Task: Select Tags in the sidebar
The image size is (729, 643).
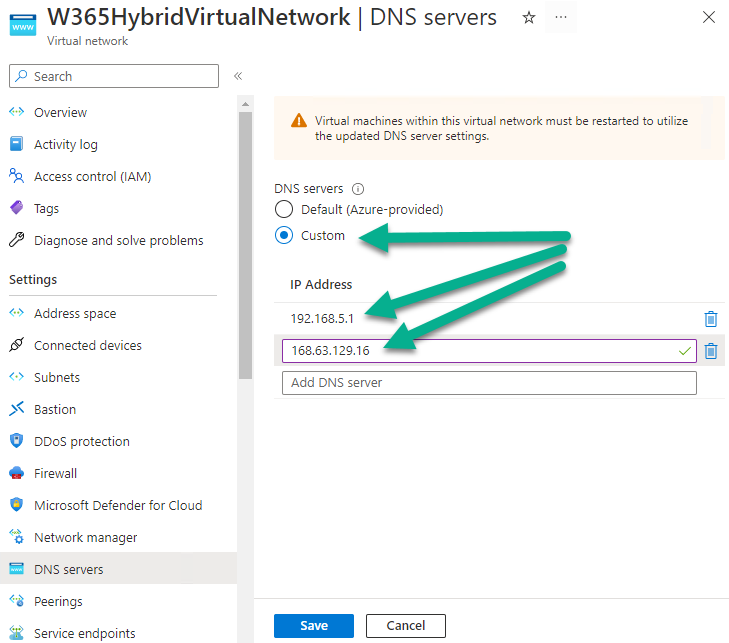Action: tap(46, 209)
